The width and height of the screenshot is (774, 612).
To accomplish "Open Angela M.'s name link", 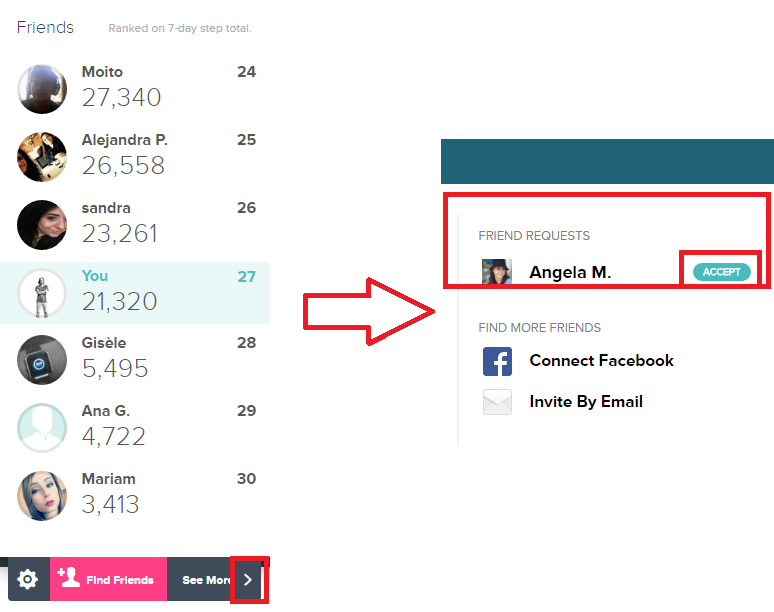I will (570, 272).
